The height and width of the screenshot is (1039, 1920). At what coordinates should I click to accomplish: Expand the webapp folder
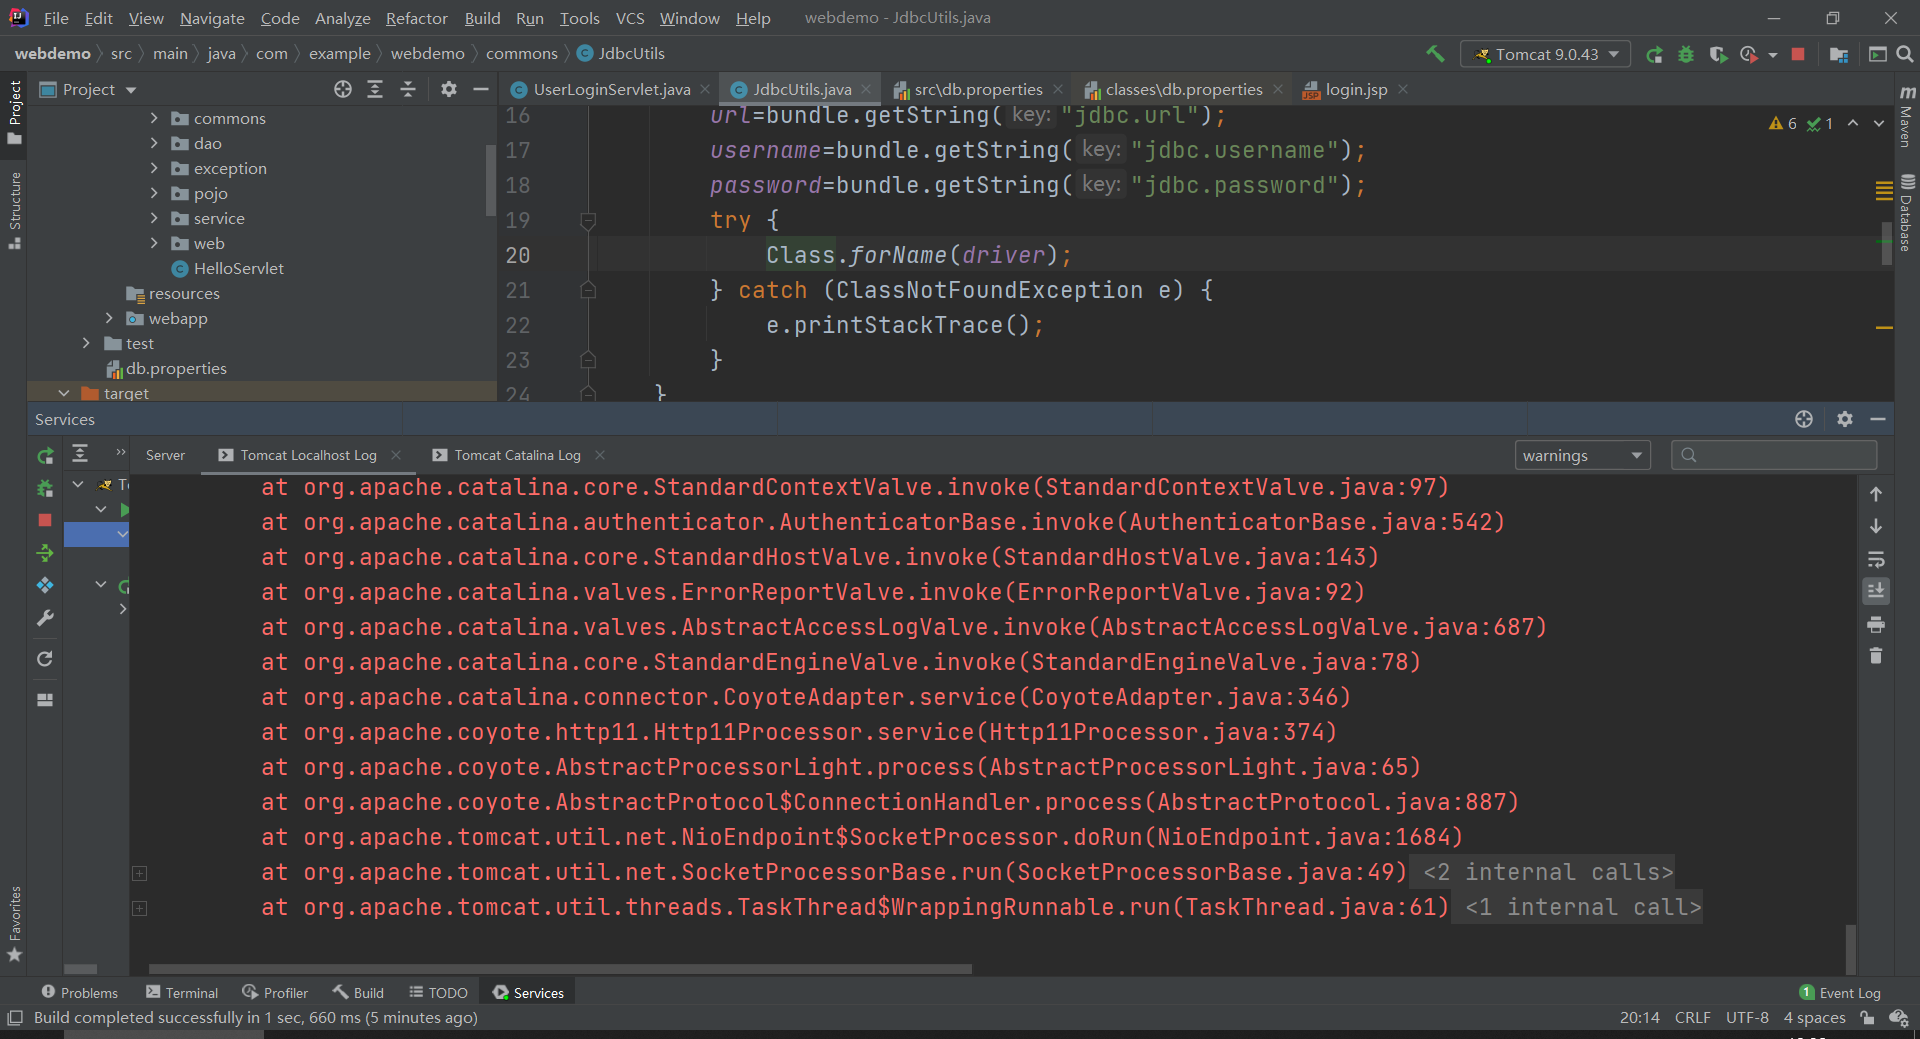tap(109, 318)
